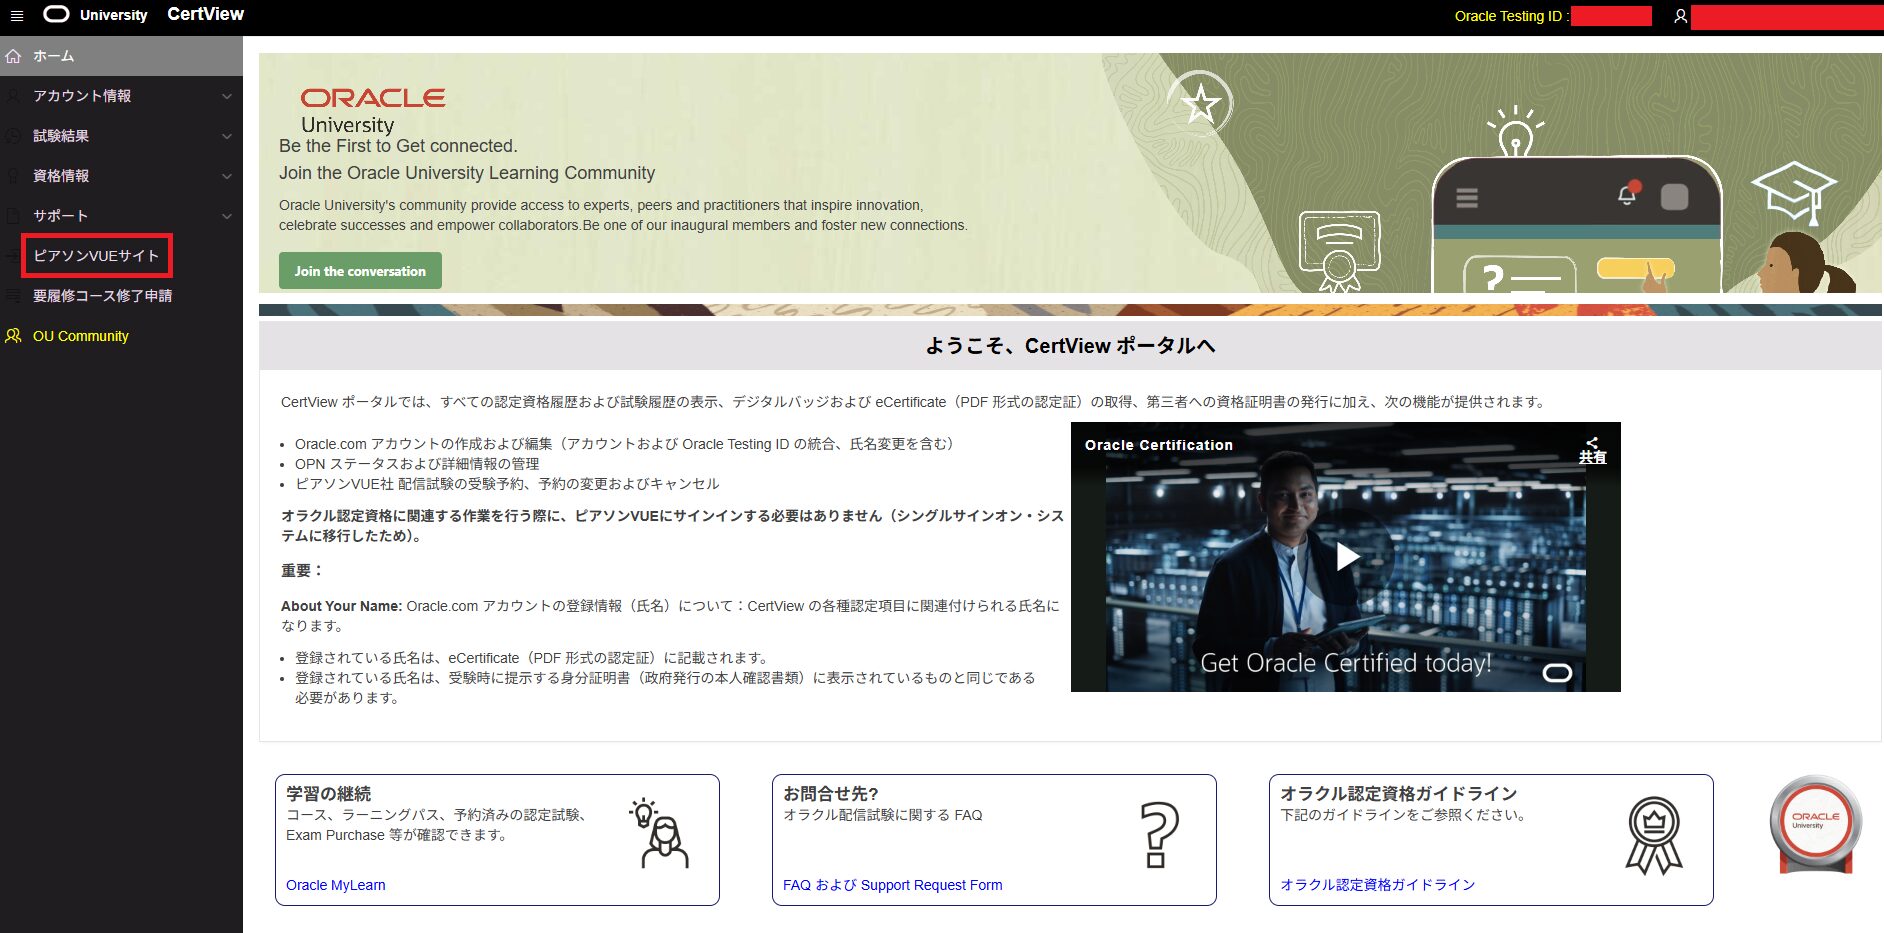
Task: Click the Oracle Testing ID label
Action: point(1510,16)
